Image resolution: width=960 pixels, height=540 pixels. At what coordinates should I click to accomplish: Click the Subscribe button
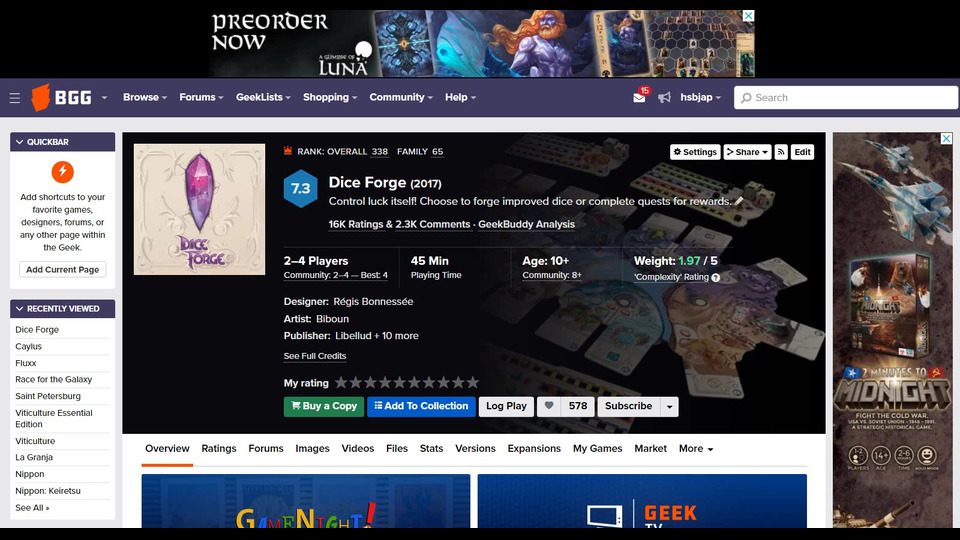[629, 407]
